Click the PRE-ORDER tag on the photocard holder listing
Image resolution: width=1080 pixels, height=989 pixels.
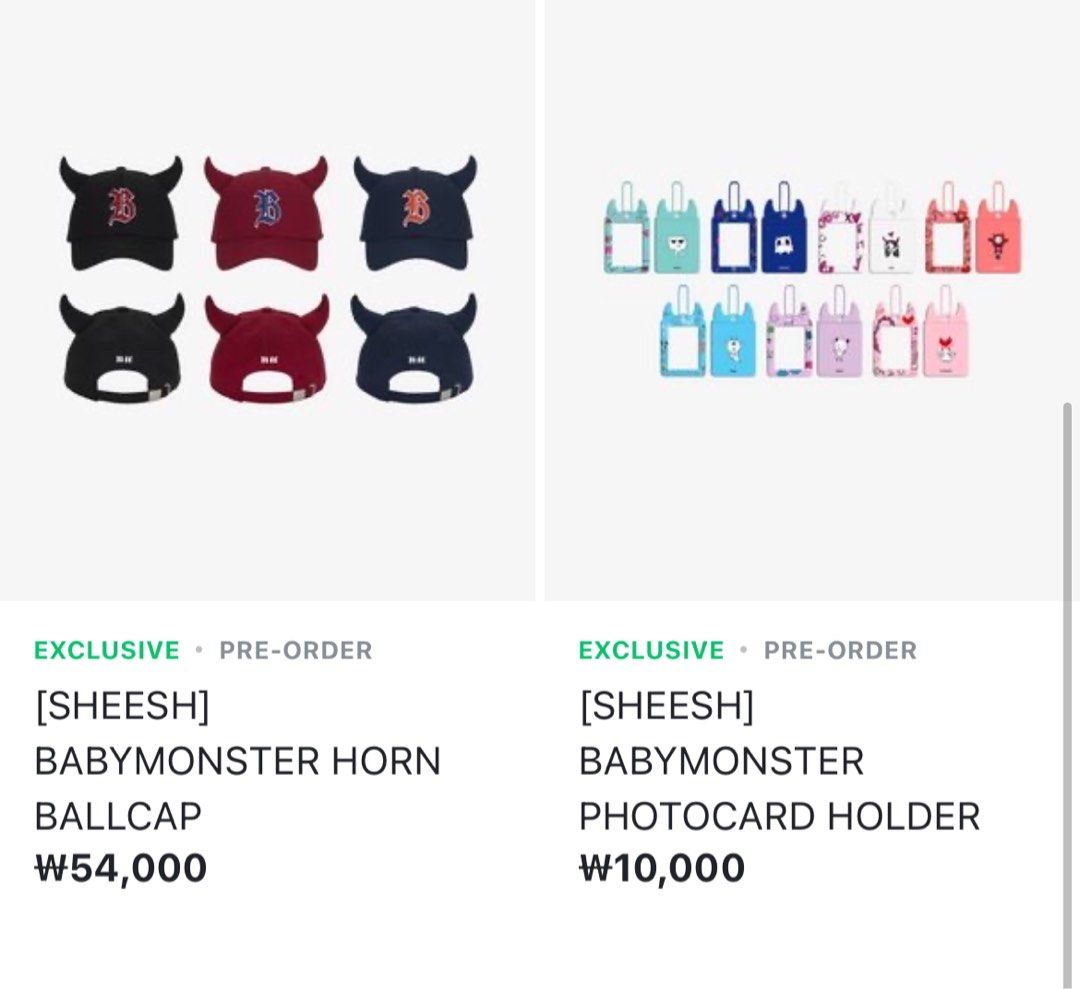839,650
